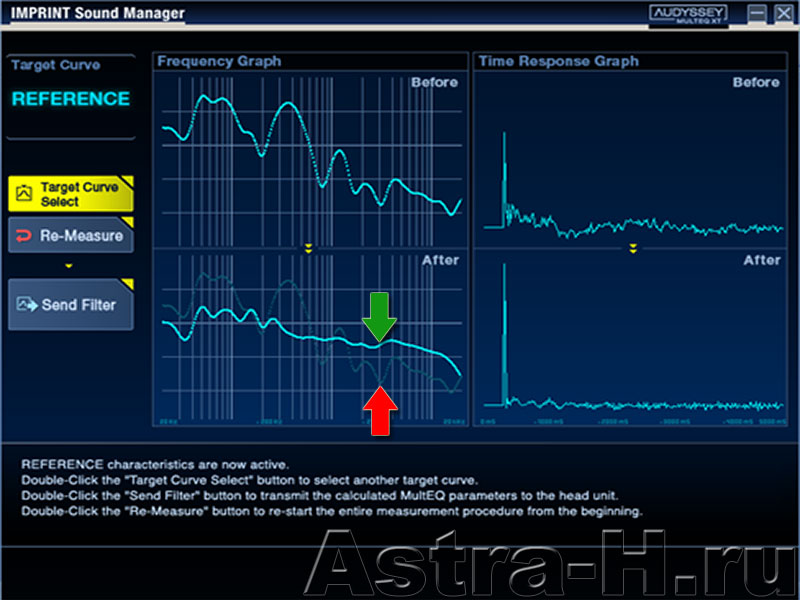The image size is (800, 600).
Task: Click the Re-Measure button
Action: click(71, 235)
